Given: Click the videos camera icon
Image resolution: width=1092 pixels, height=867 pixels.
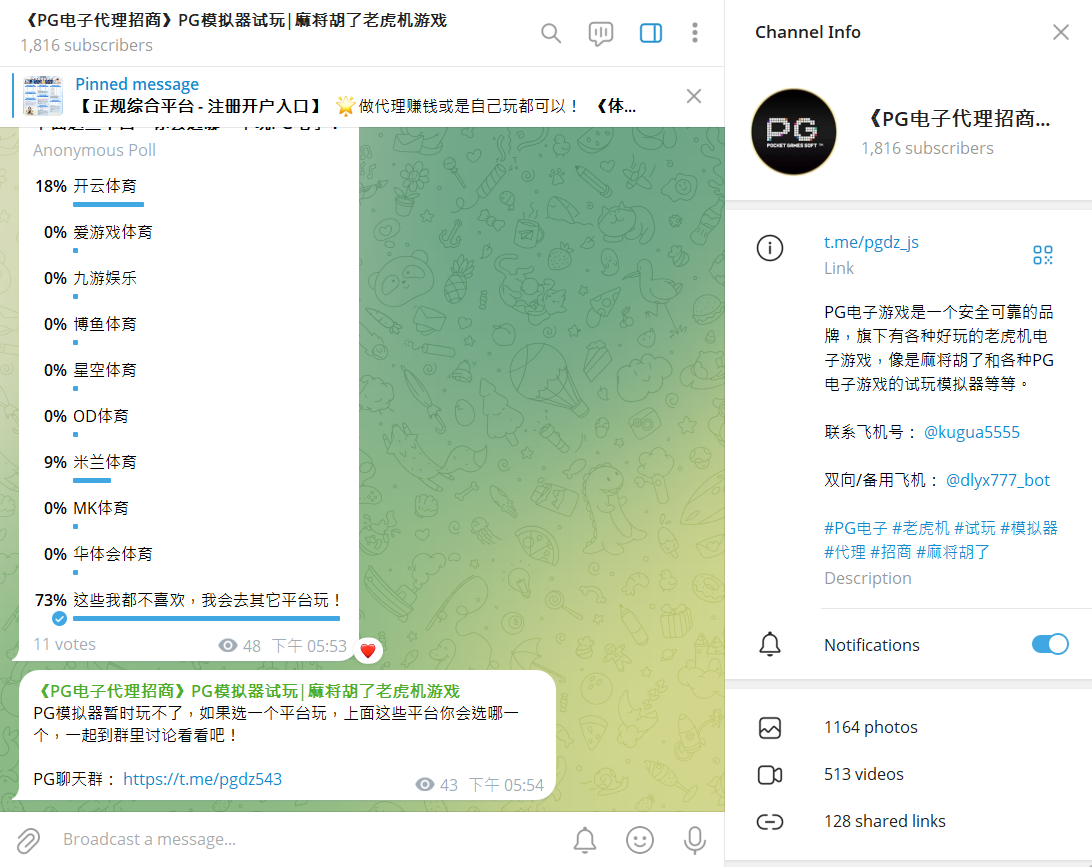Looking at the screenshot, I should [770, 774].
